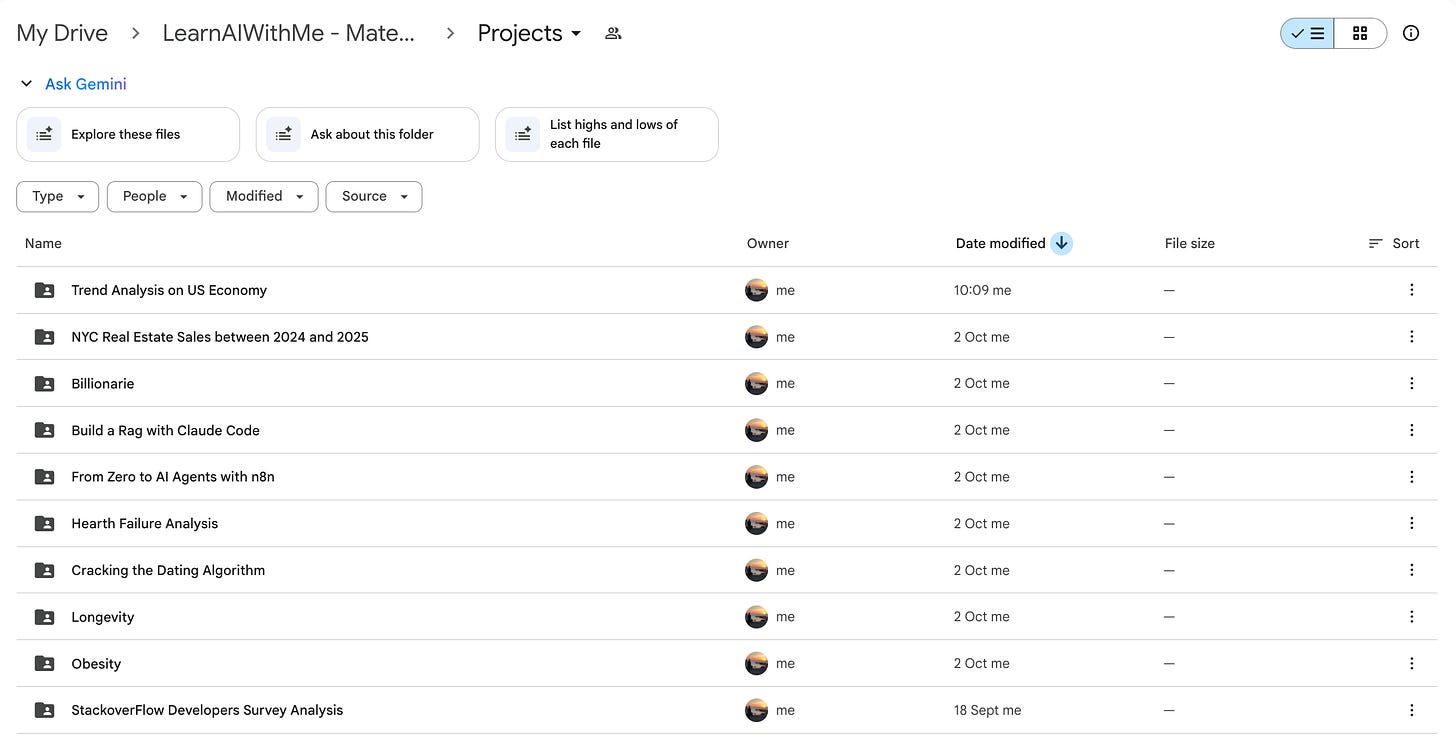
Task: Click the shared folder icon of Trend Analysis row
Action: pyautogui.click(x=45, y=290)
